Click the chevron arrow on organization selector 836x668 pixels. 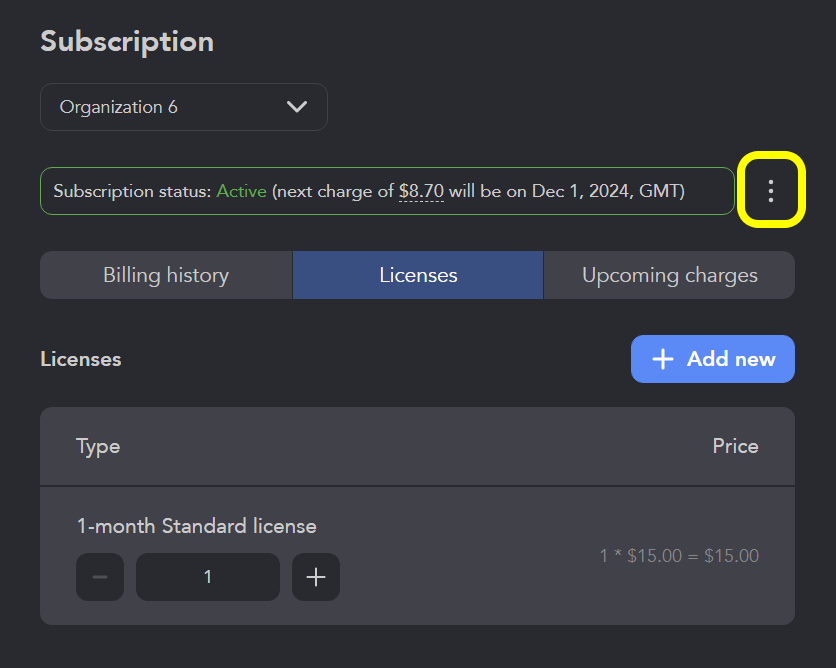click(x=297, y=106)
